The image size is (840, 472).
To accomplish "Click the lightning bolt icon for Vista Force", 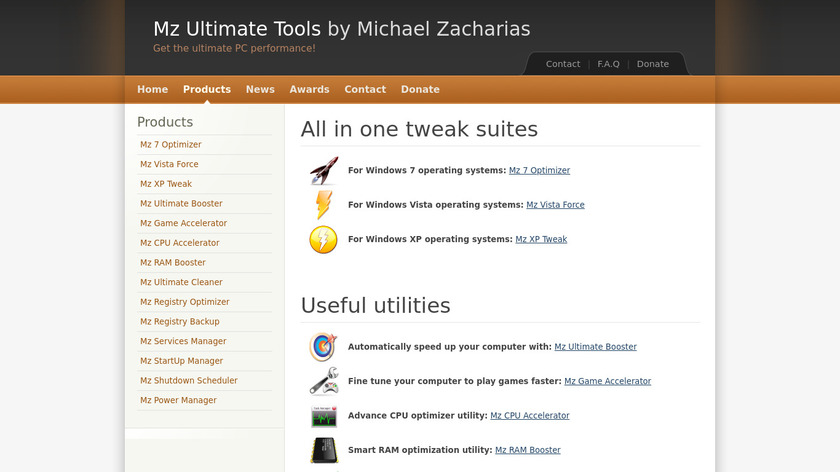I will [323, 205].
